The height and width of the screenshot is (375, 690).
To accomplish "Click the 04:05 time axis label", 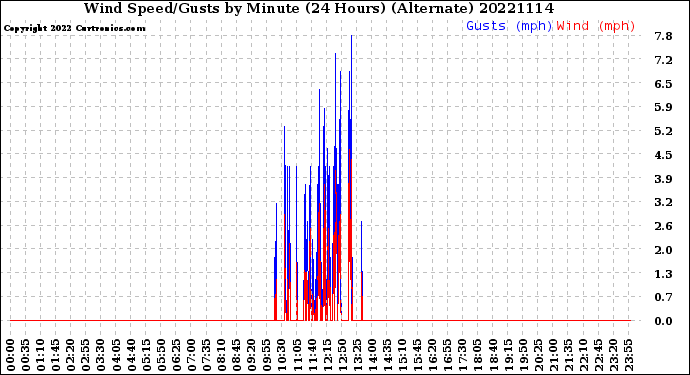I will [x=116, y=355].
